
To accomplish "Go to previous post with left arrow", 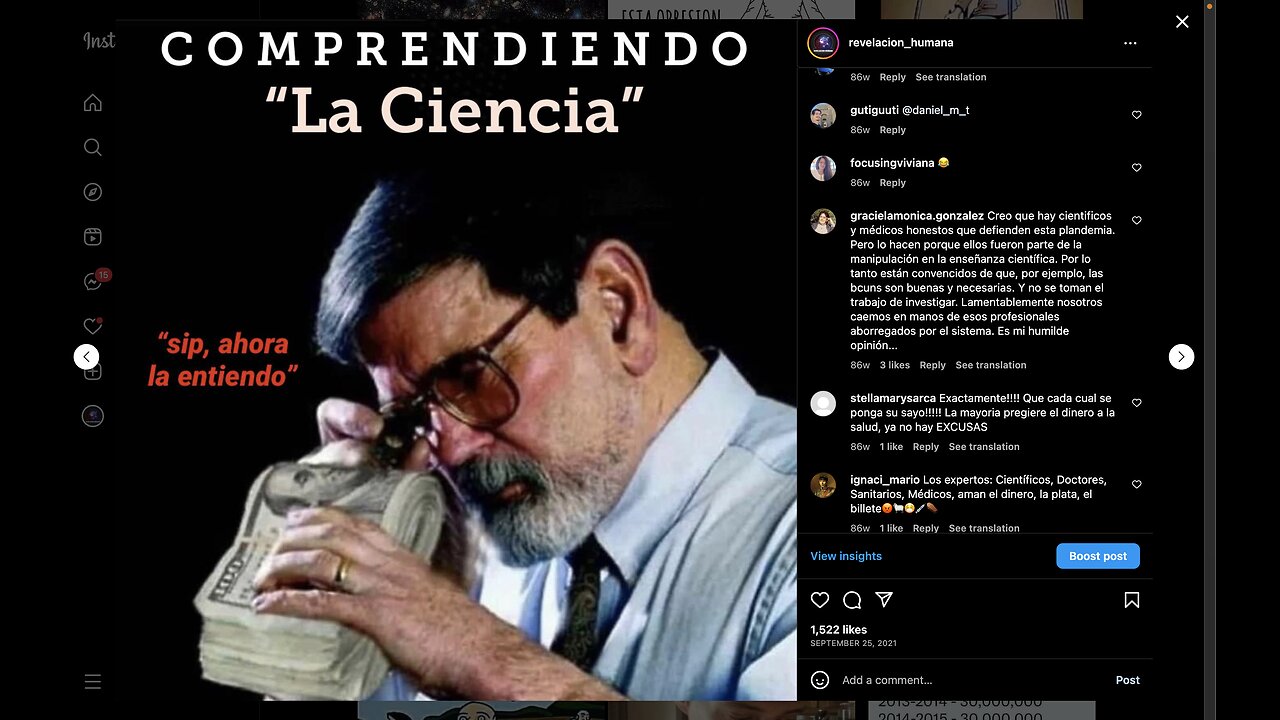I will point(87,356).
